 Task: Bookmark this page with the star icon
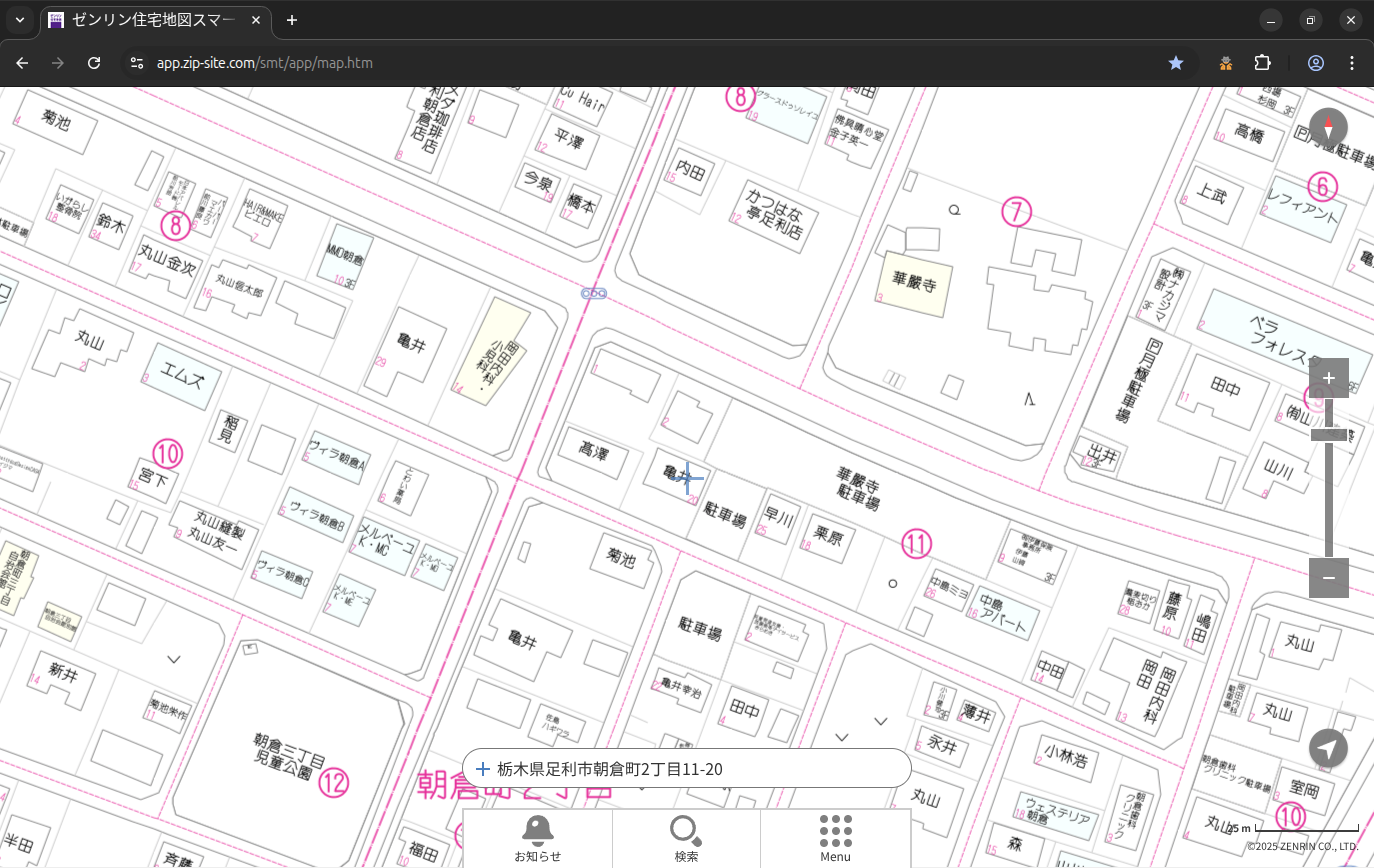click(1176, 63)
